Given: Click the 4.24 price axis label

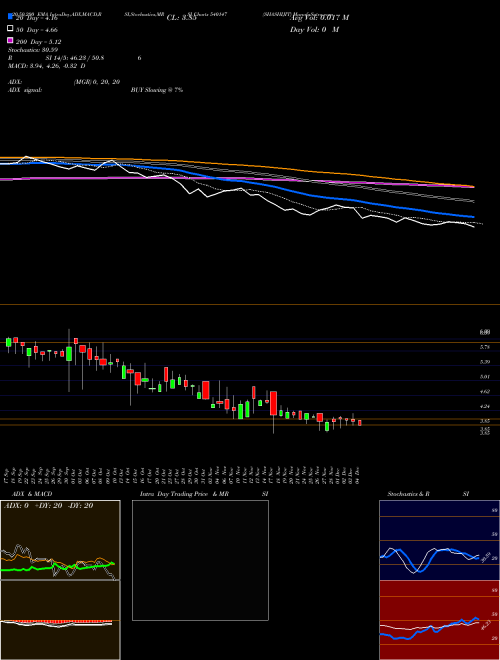Looking at the screenshot, I should pyautogui.click(x=484, y=406).
